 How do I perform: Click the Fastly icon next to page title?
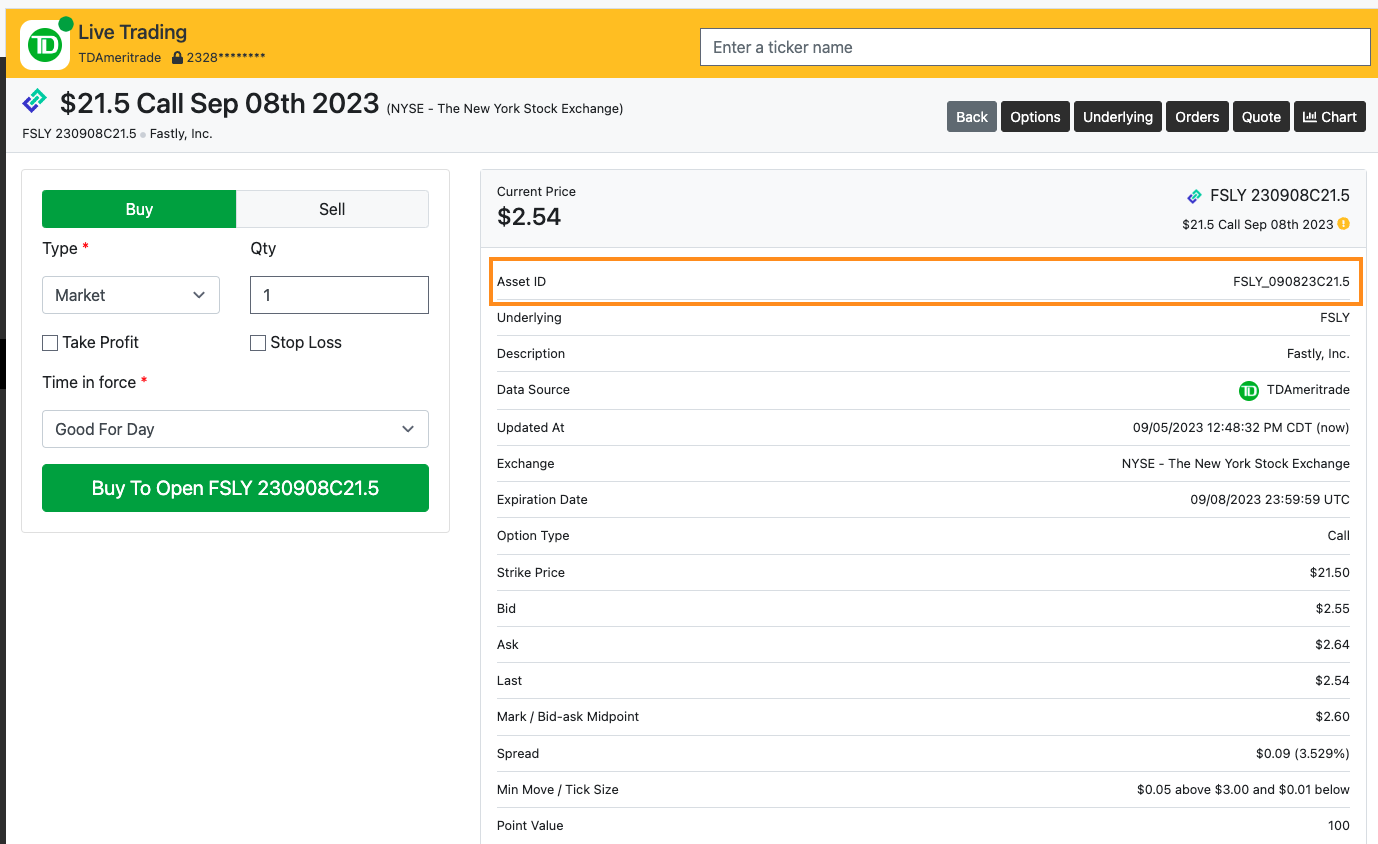pyautogui.click(x=35, y=100)
